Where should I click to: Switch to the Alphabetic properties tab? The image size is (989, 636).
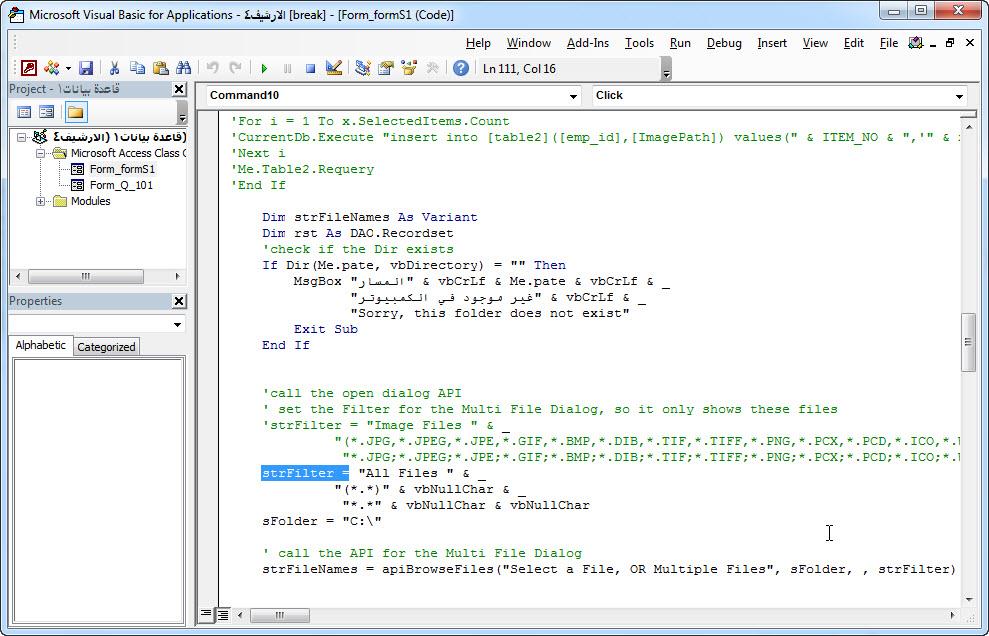pyautogui.click(x=40, y=346)
